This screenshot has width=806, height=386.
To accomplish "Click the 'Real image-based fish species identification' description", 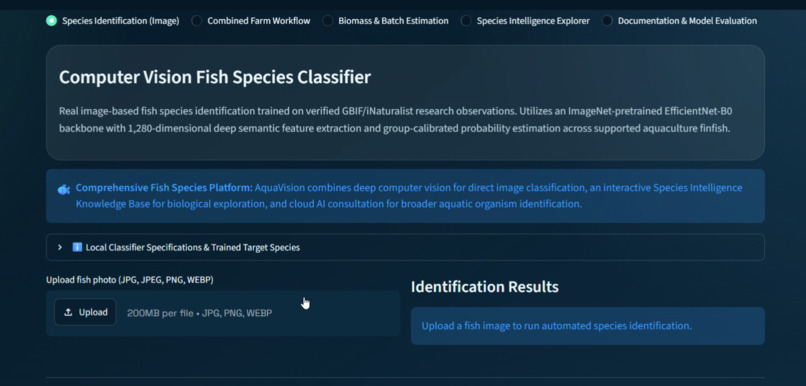I will (x=395, y=120).
